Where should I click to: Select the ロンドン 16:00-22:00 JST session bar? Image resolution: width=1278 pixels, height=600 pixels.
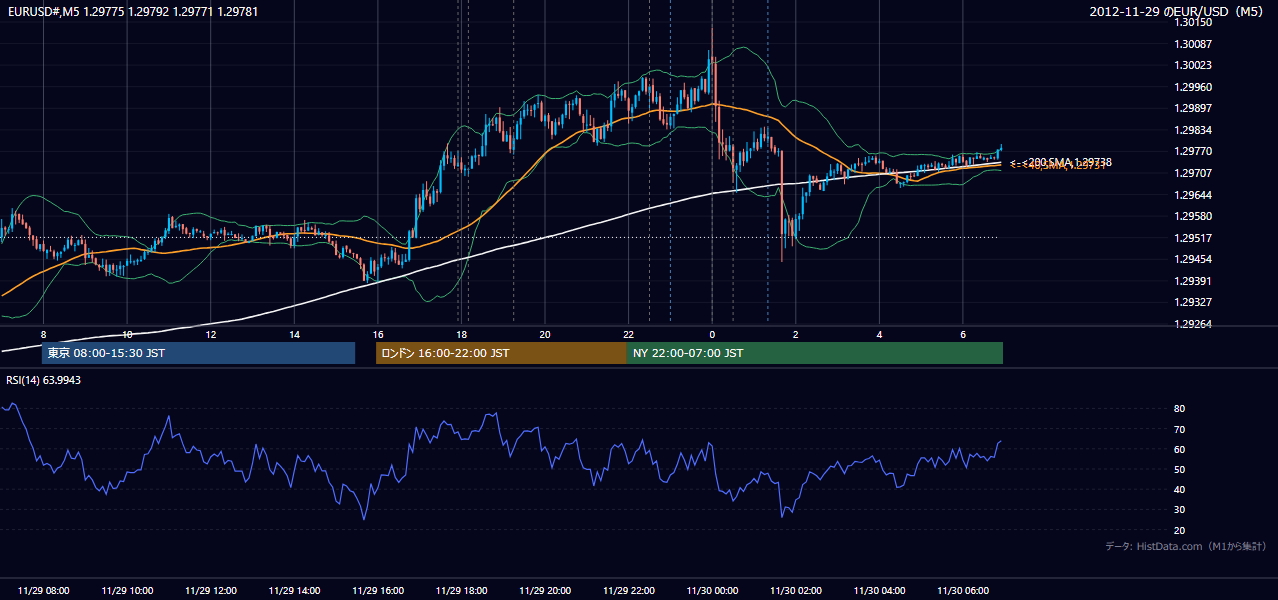501,353
